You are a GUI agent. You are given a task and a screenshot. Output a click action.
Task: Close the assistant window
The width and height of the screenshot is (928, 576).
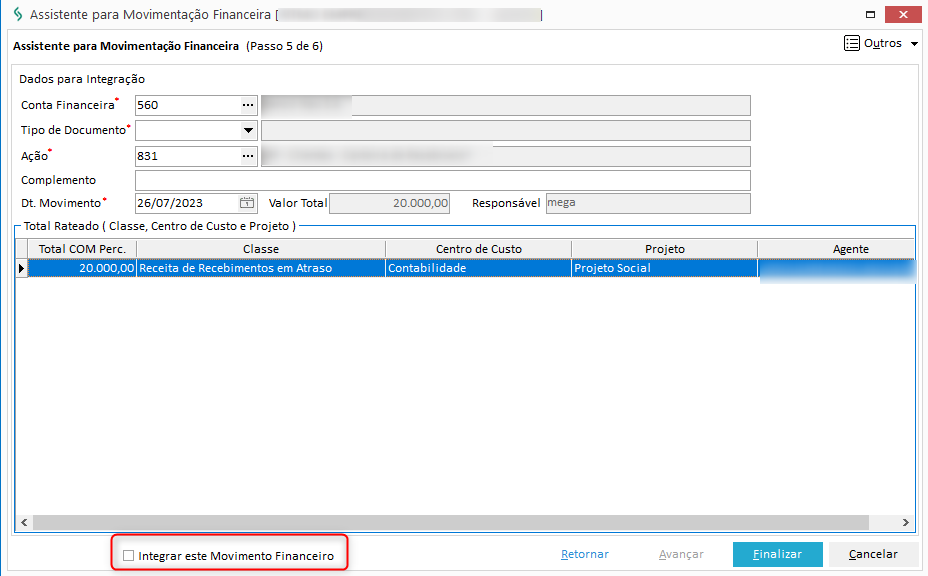(x=905, y=15)
